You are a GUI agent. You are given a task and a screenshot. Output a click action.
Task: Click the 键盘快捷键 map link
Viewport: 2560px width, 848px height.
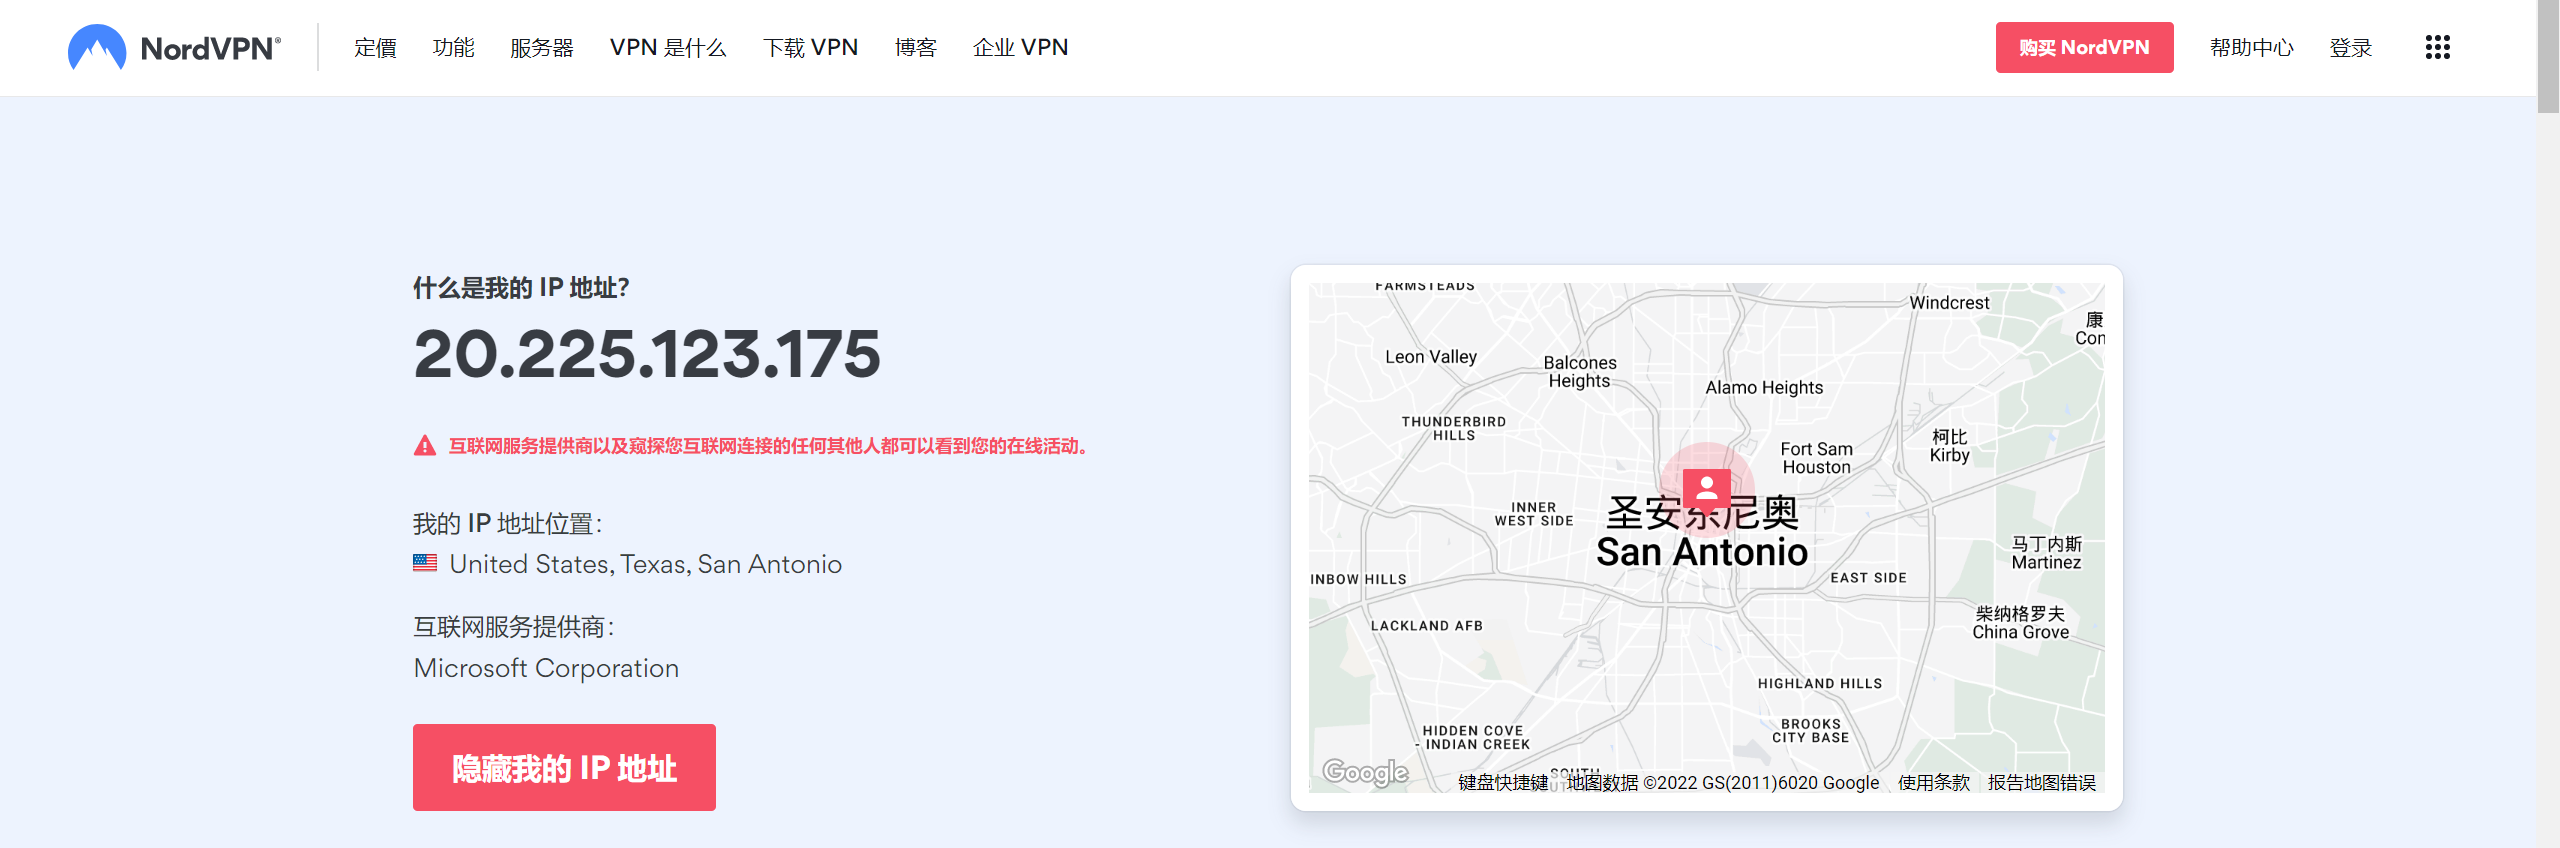tap(1503, 782)
